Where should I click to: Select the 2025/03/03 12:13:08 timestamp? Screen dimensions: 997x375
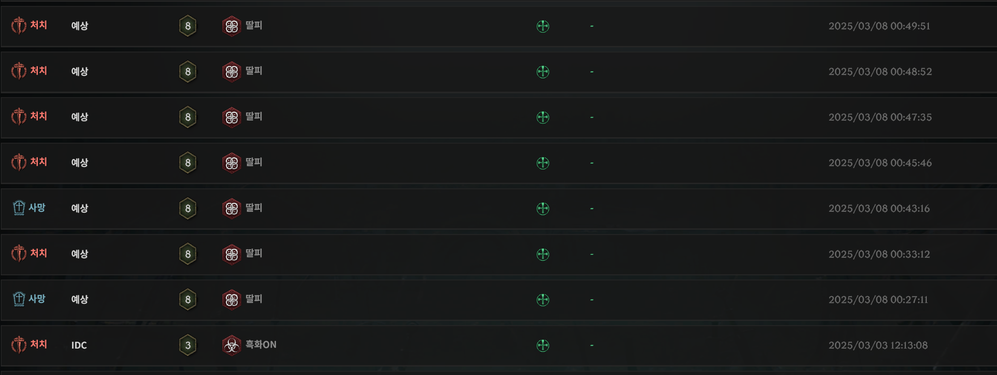click(x=878, y=345)
